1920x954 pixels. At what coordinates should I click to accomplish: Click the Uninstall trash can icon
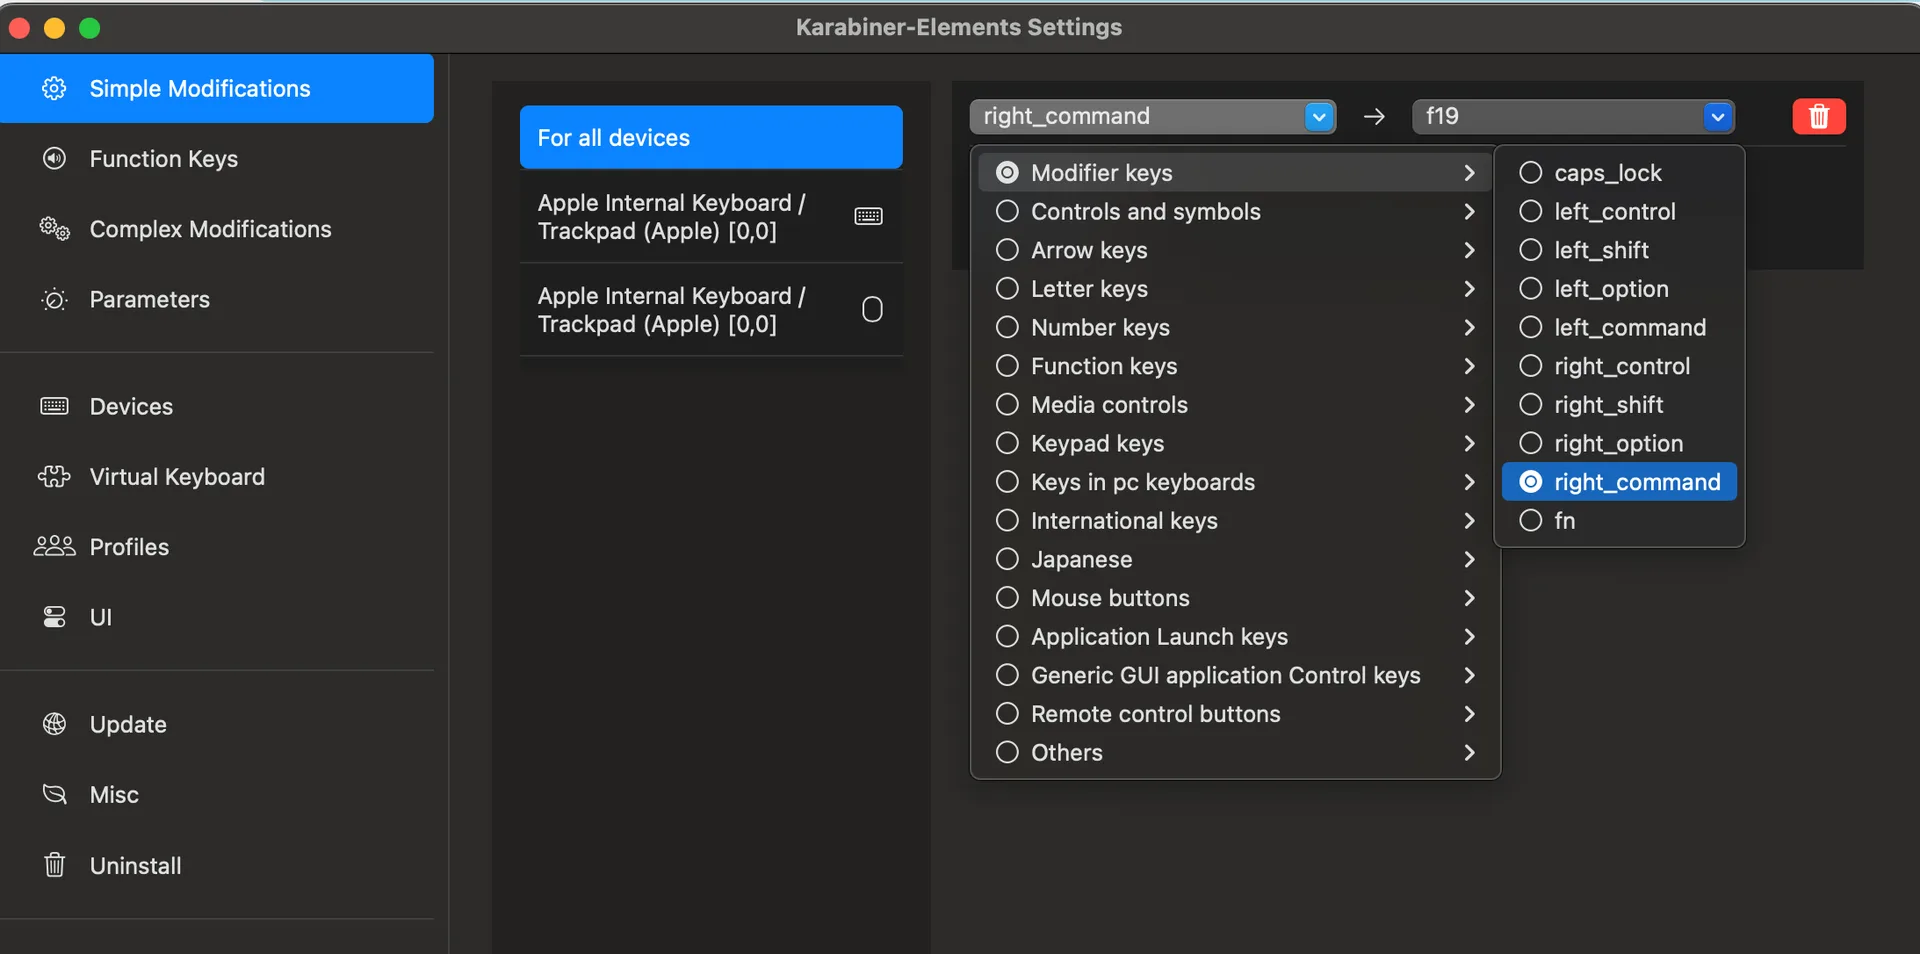click(x=54, y=865)
